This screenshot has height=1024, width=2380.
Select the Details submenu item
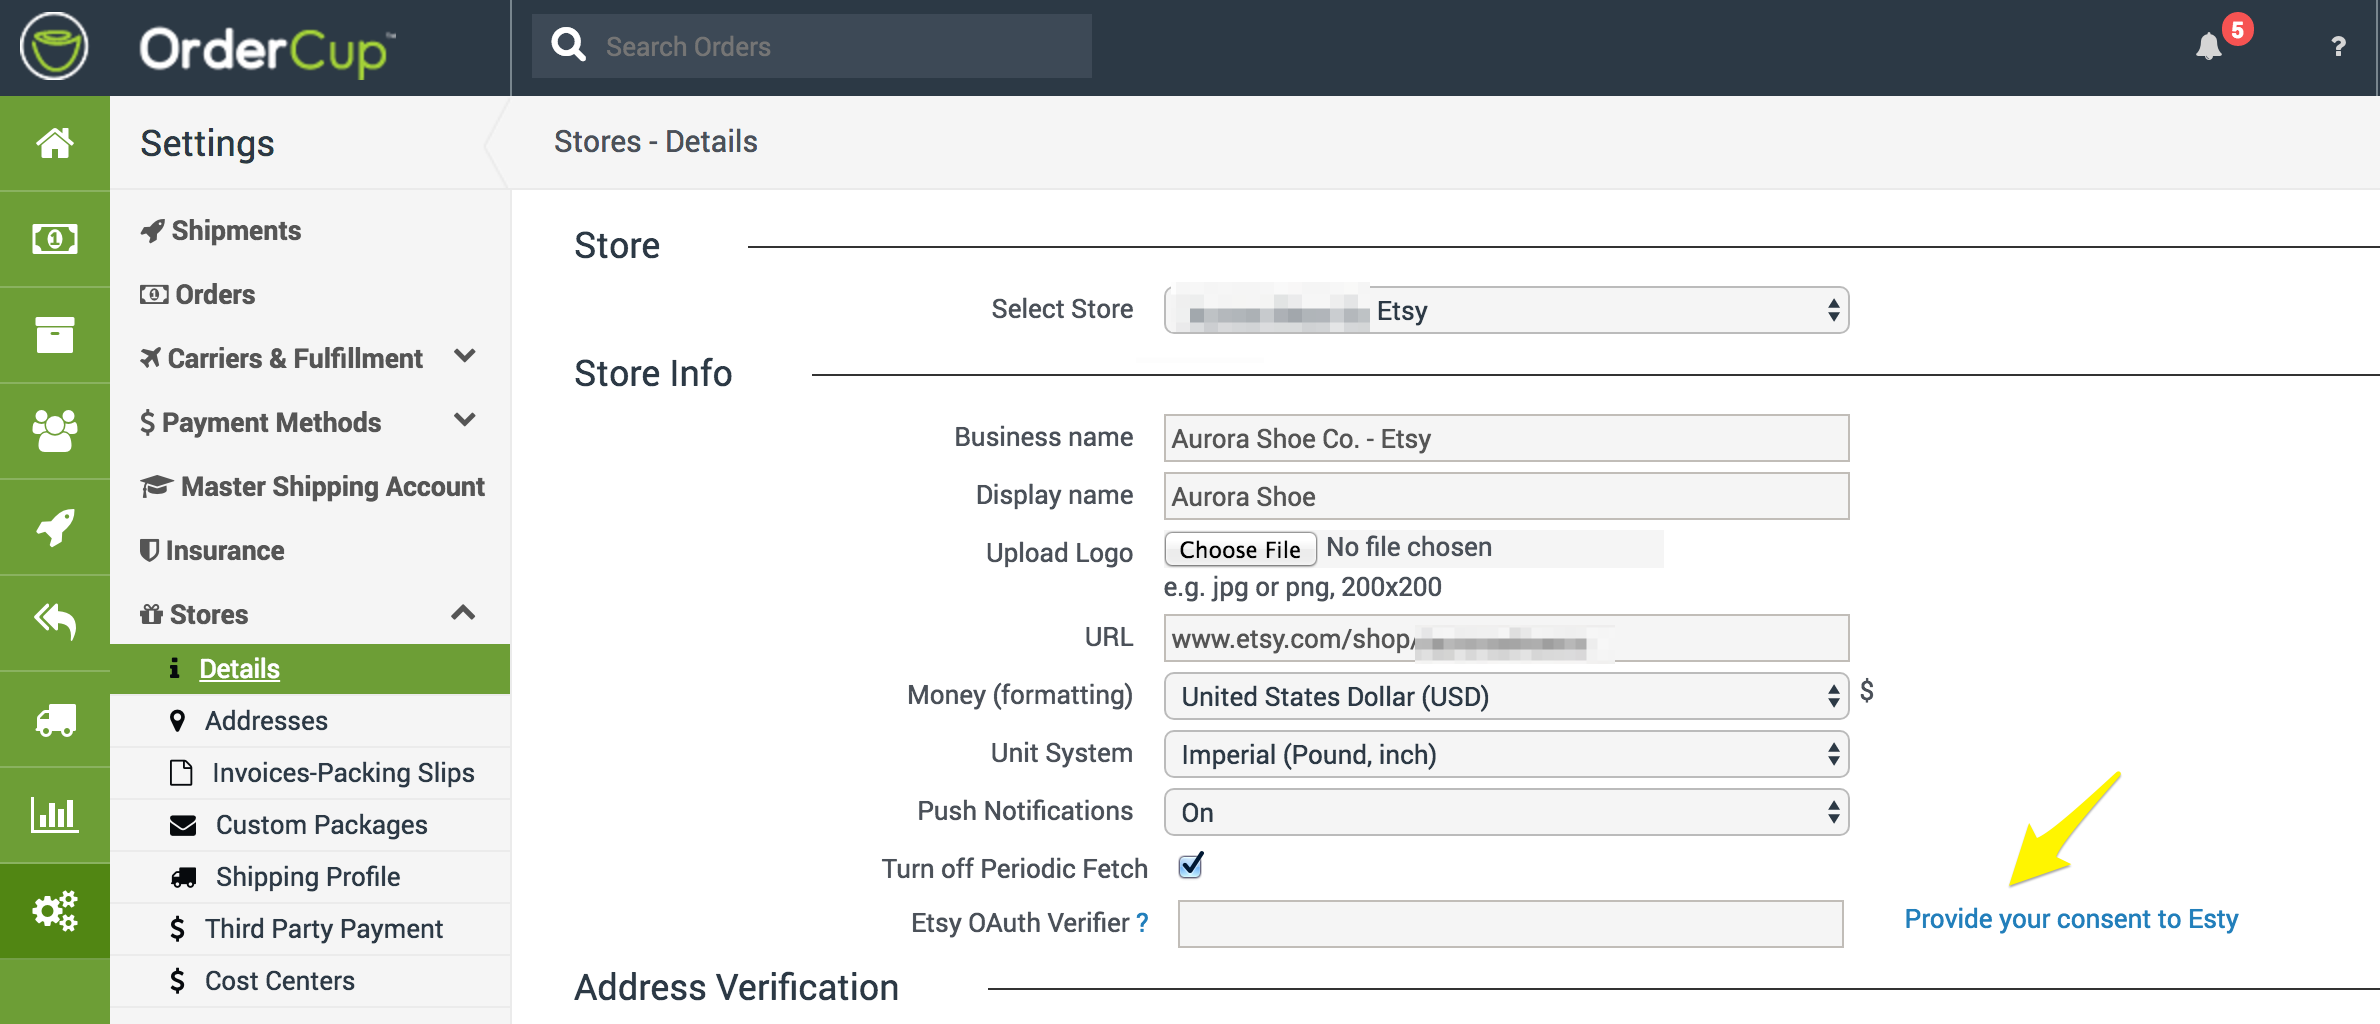tap(310, 668)
